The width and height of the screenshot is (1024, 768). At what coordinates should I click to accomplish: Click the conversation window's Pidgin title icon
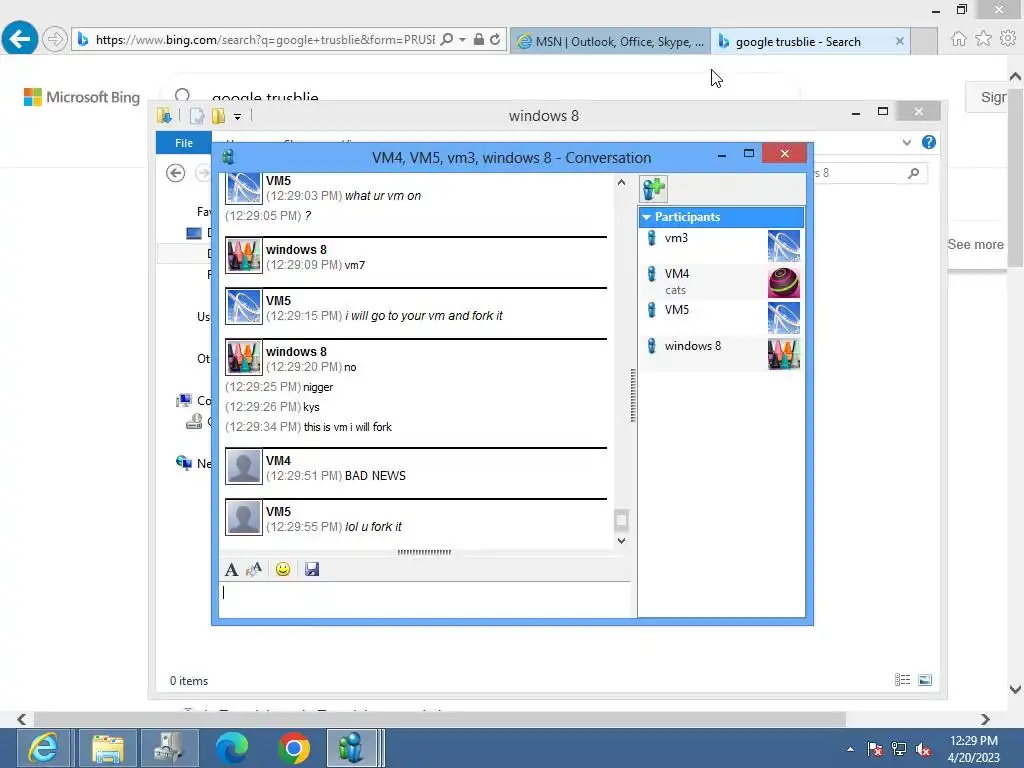tap(228, 157)
